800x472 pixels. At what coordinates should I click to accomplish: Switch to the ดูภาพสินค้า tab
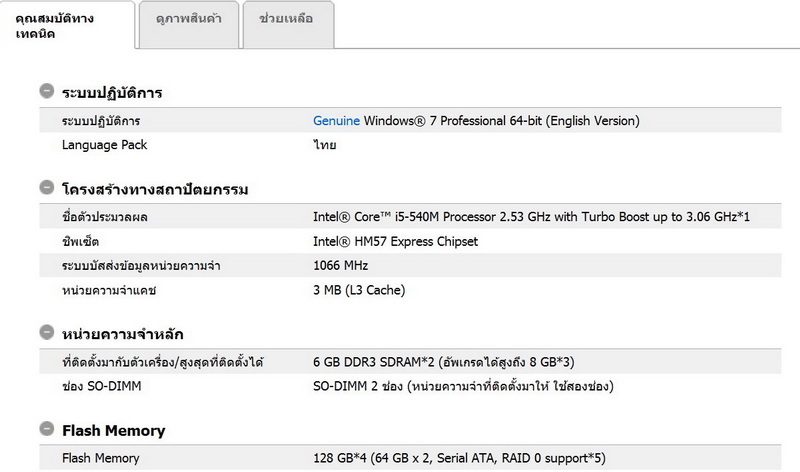[x=189, y=18]
